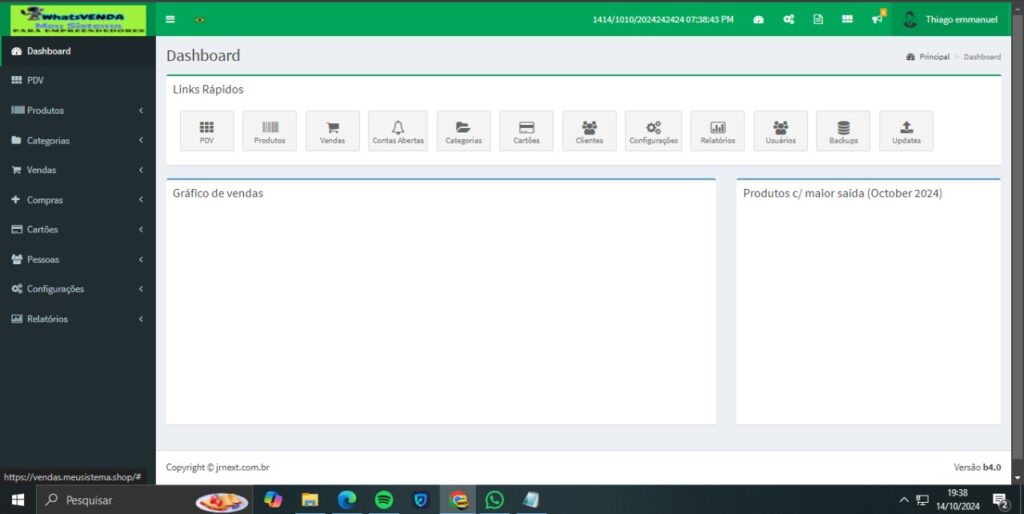The height and width of the screenshot is (514, 1024).
Task: Expand the Vendas submenu chevron
Action: pyautogui.click(x=141, y=170)
